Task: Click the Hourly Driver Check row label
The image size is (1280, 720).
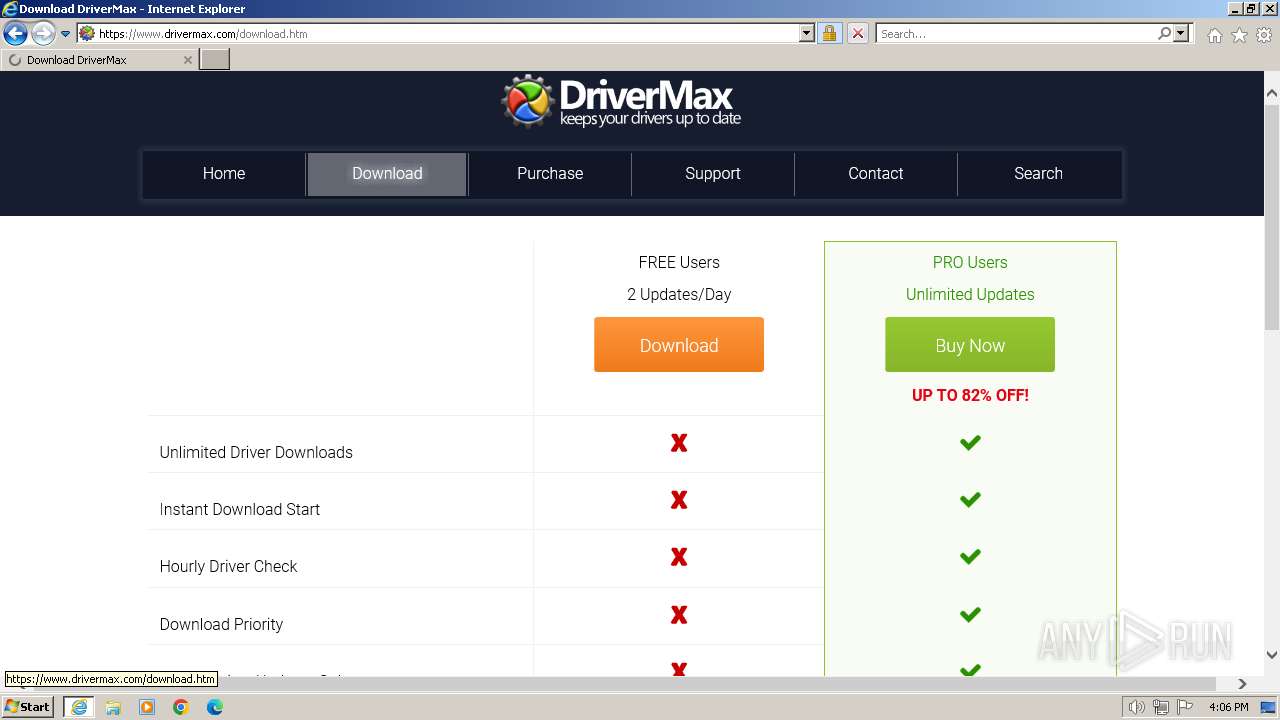Action: click(229, 566)
